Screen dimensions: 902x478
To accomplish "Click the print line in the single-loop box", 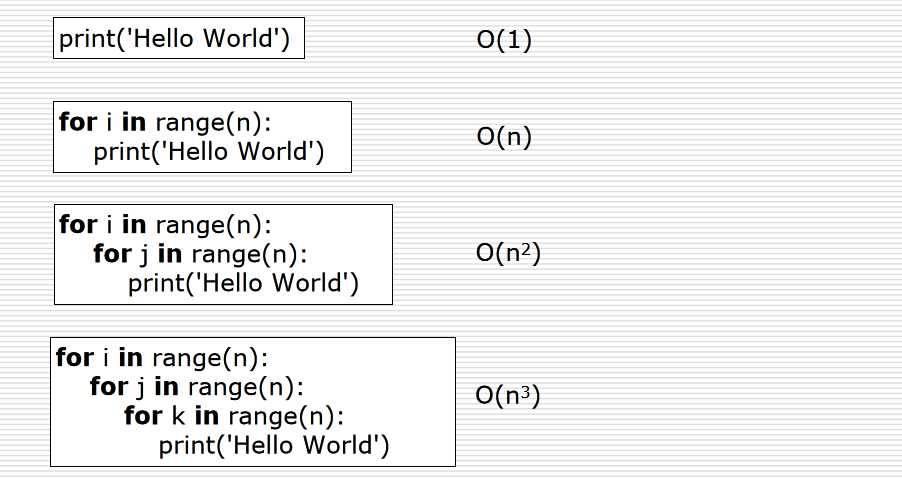I will click(x=208, y=152).
